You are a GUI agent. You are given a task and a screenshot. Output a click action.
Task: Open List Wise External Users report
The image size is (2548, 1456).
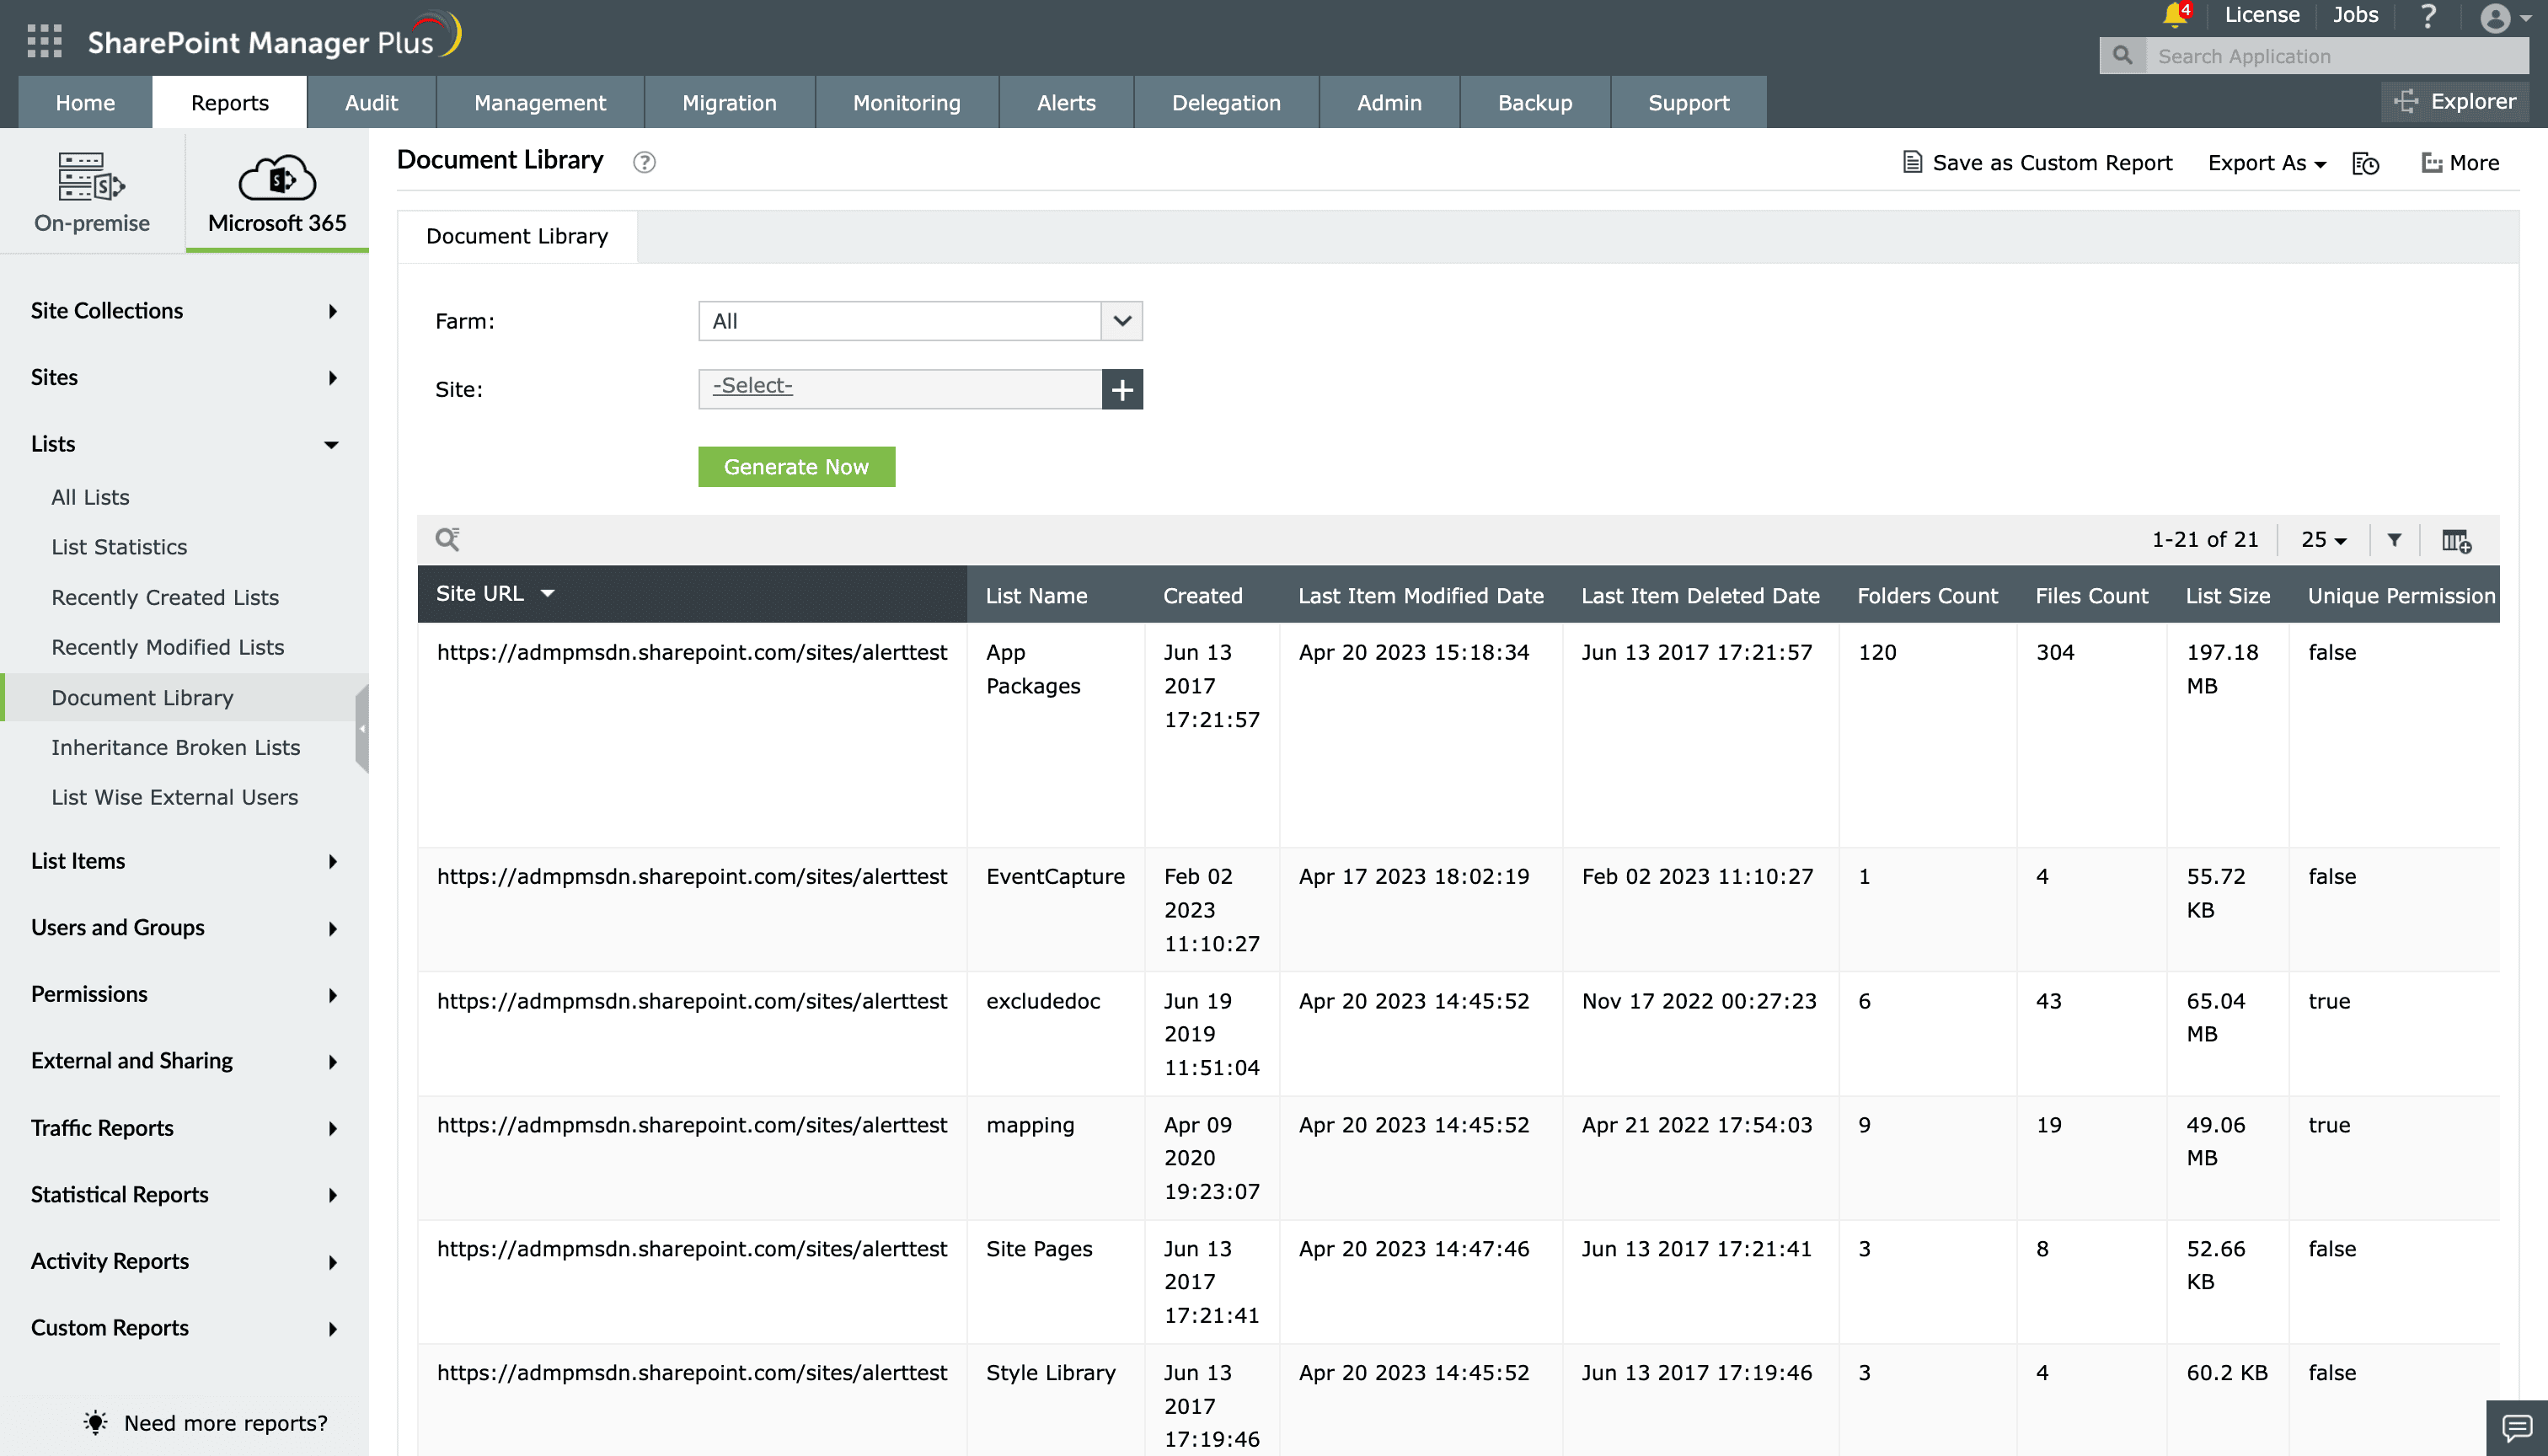(175, 797)
